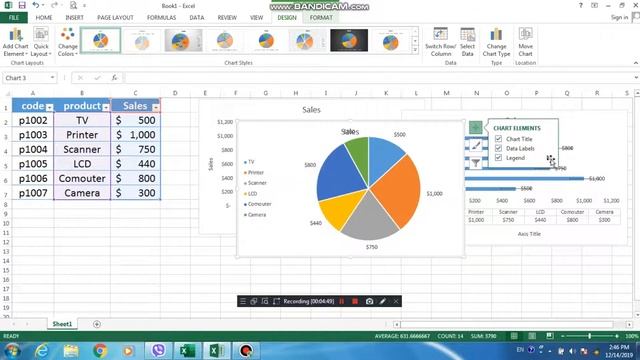The height and width of the screenshot is (360, 640).
Task: Add a new sheet with plus icon
Action: (x=97, y=324)
